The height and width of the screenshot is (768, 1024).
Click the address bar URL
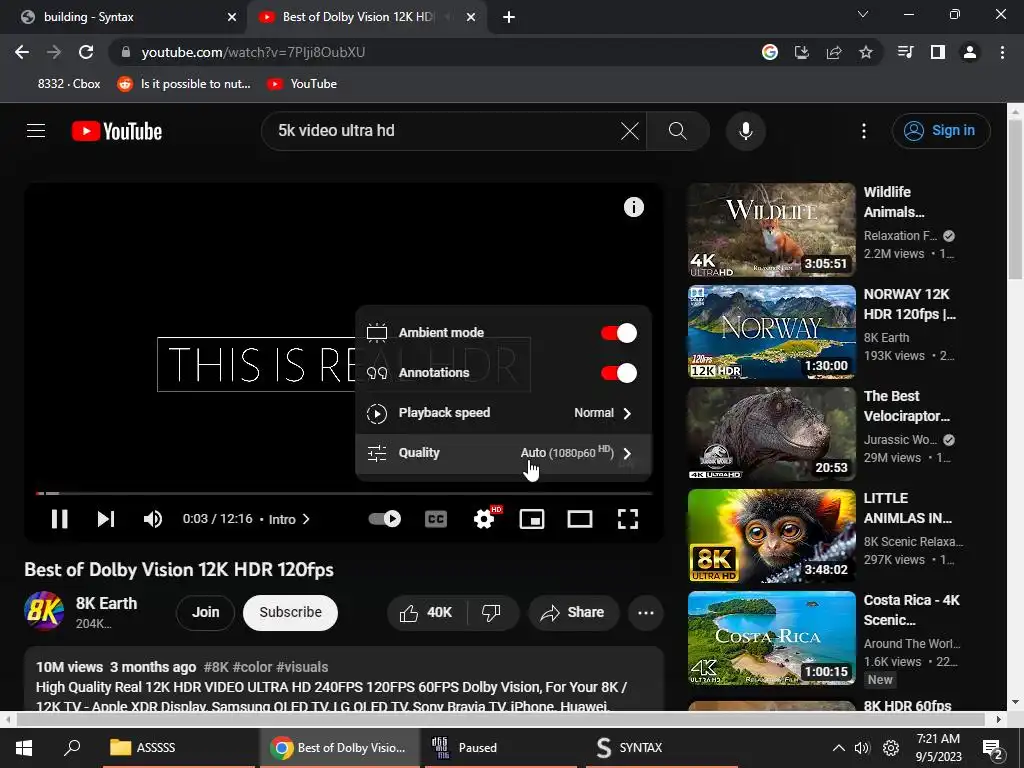pyautogui.click(x=253, y=52)
